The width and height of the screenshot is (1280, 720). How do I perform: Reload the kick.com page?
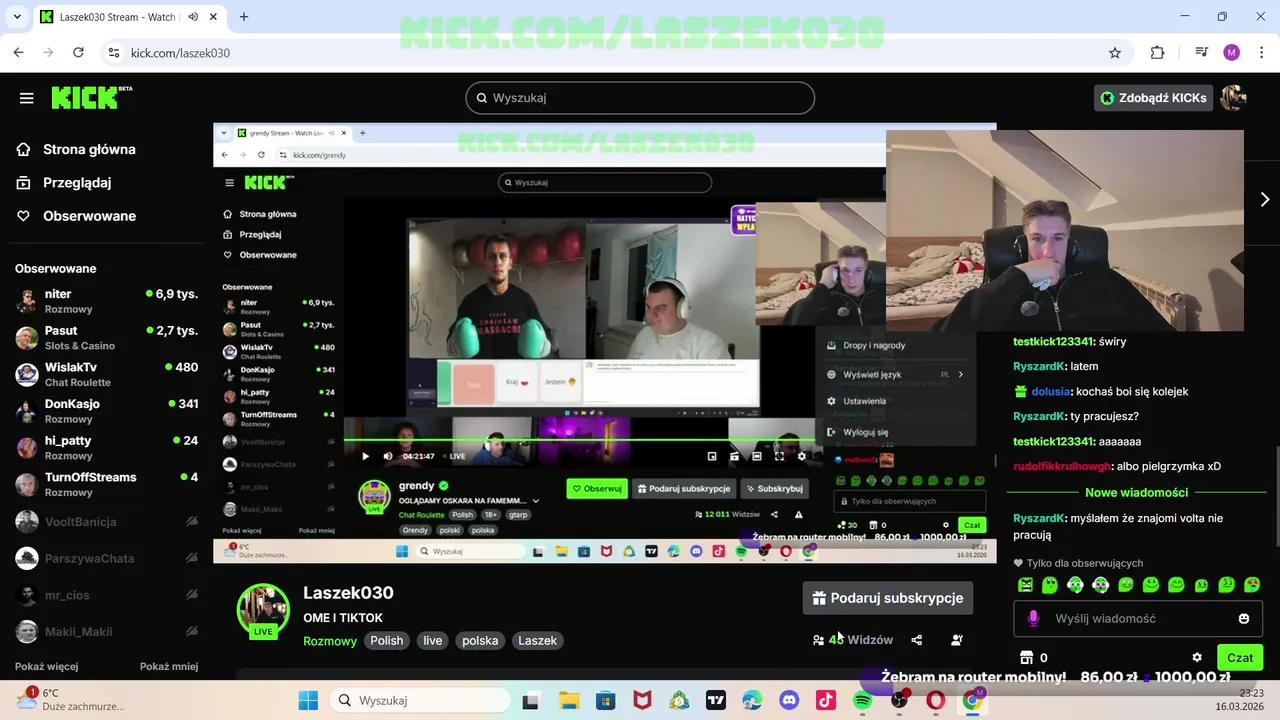pyautogui.click(x=78, y=52)
